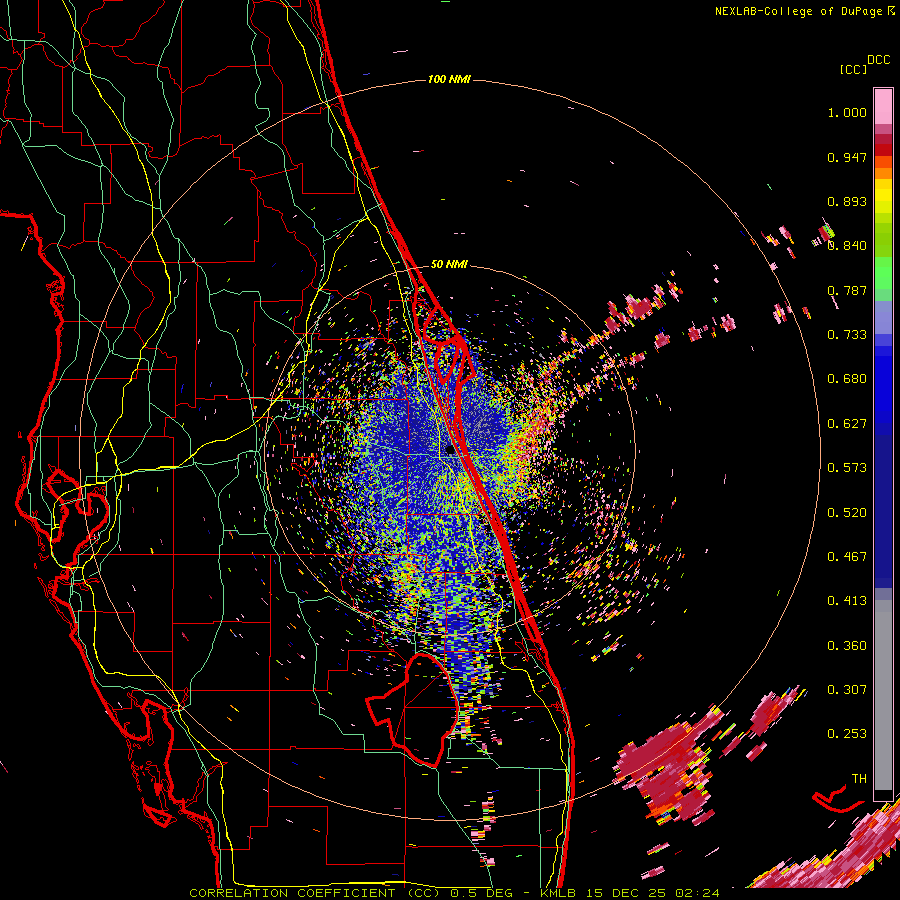Click the 0.840 scale label
Viewport: 900px width, 900px height.
[x=847, y=246]
